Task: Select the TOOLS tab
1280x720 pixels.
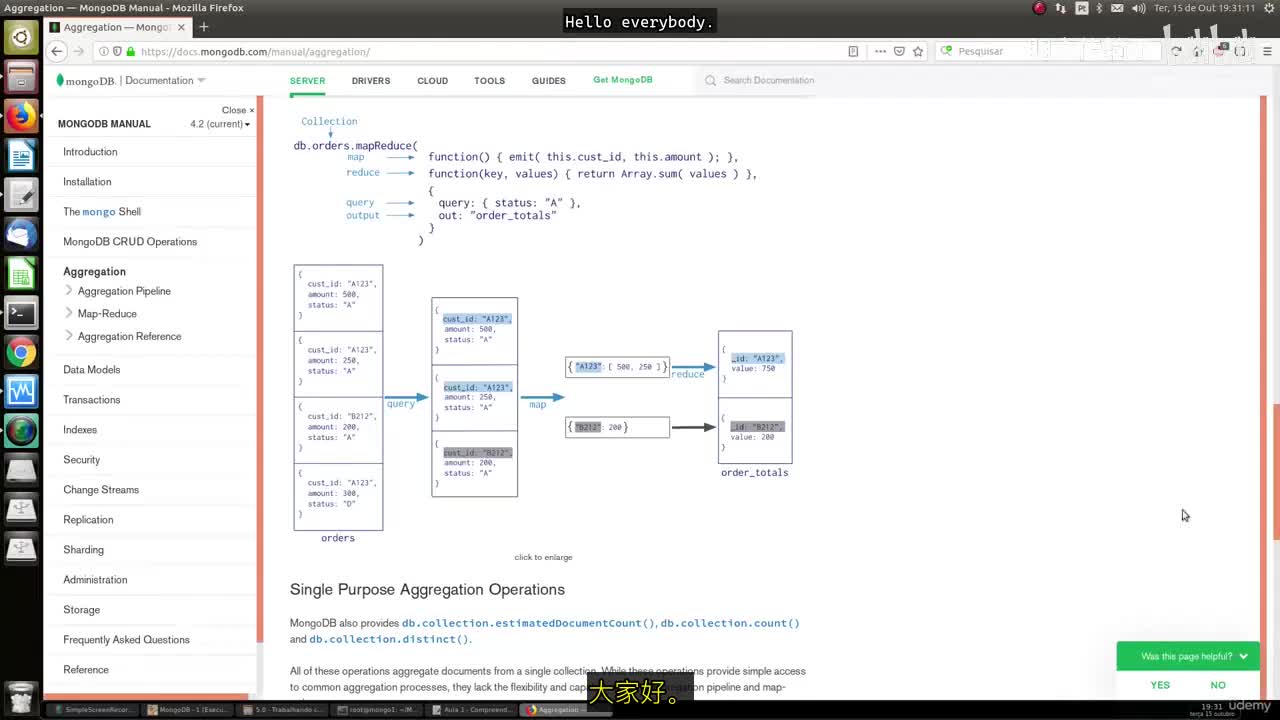Action: tap(489, 81)
